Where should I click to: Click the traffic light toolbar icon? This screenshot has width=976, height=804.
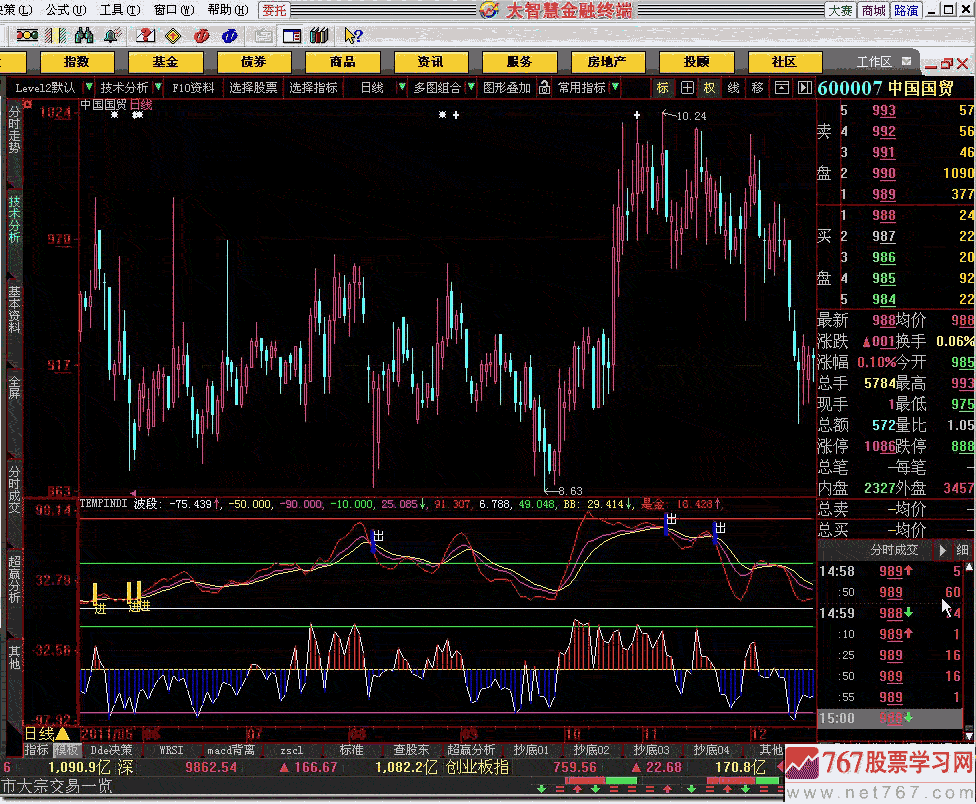click(x=27, y=35)
